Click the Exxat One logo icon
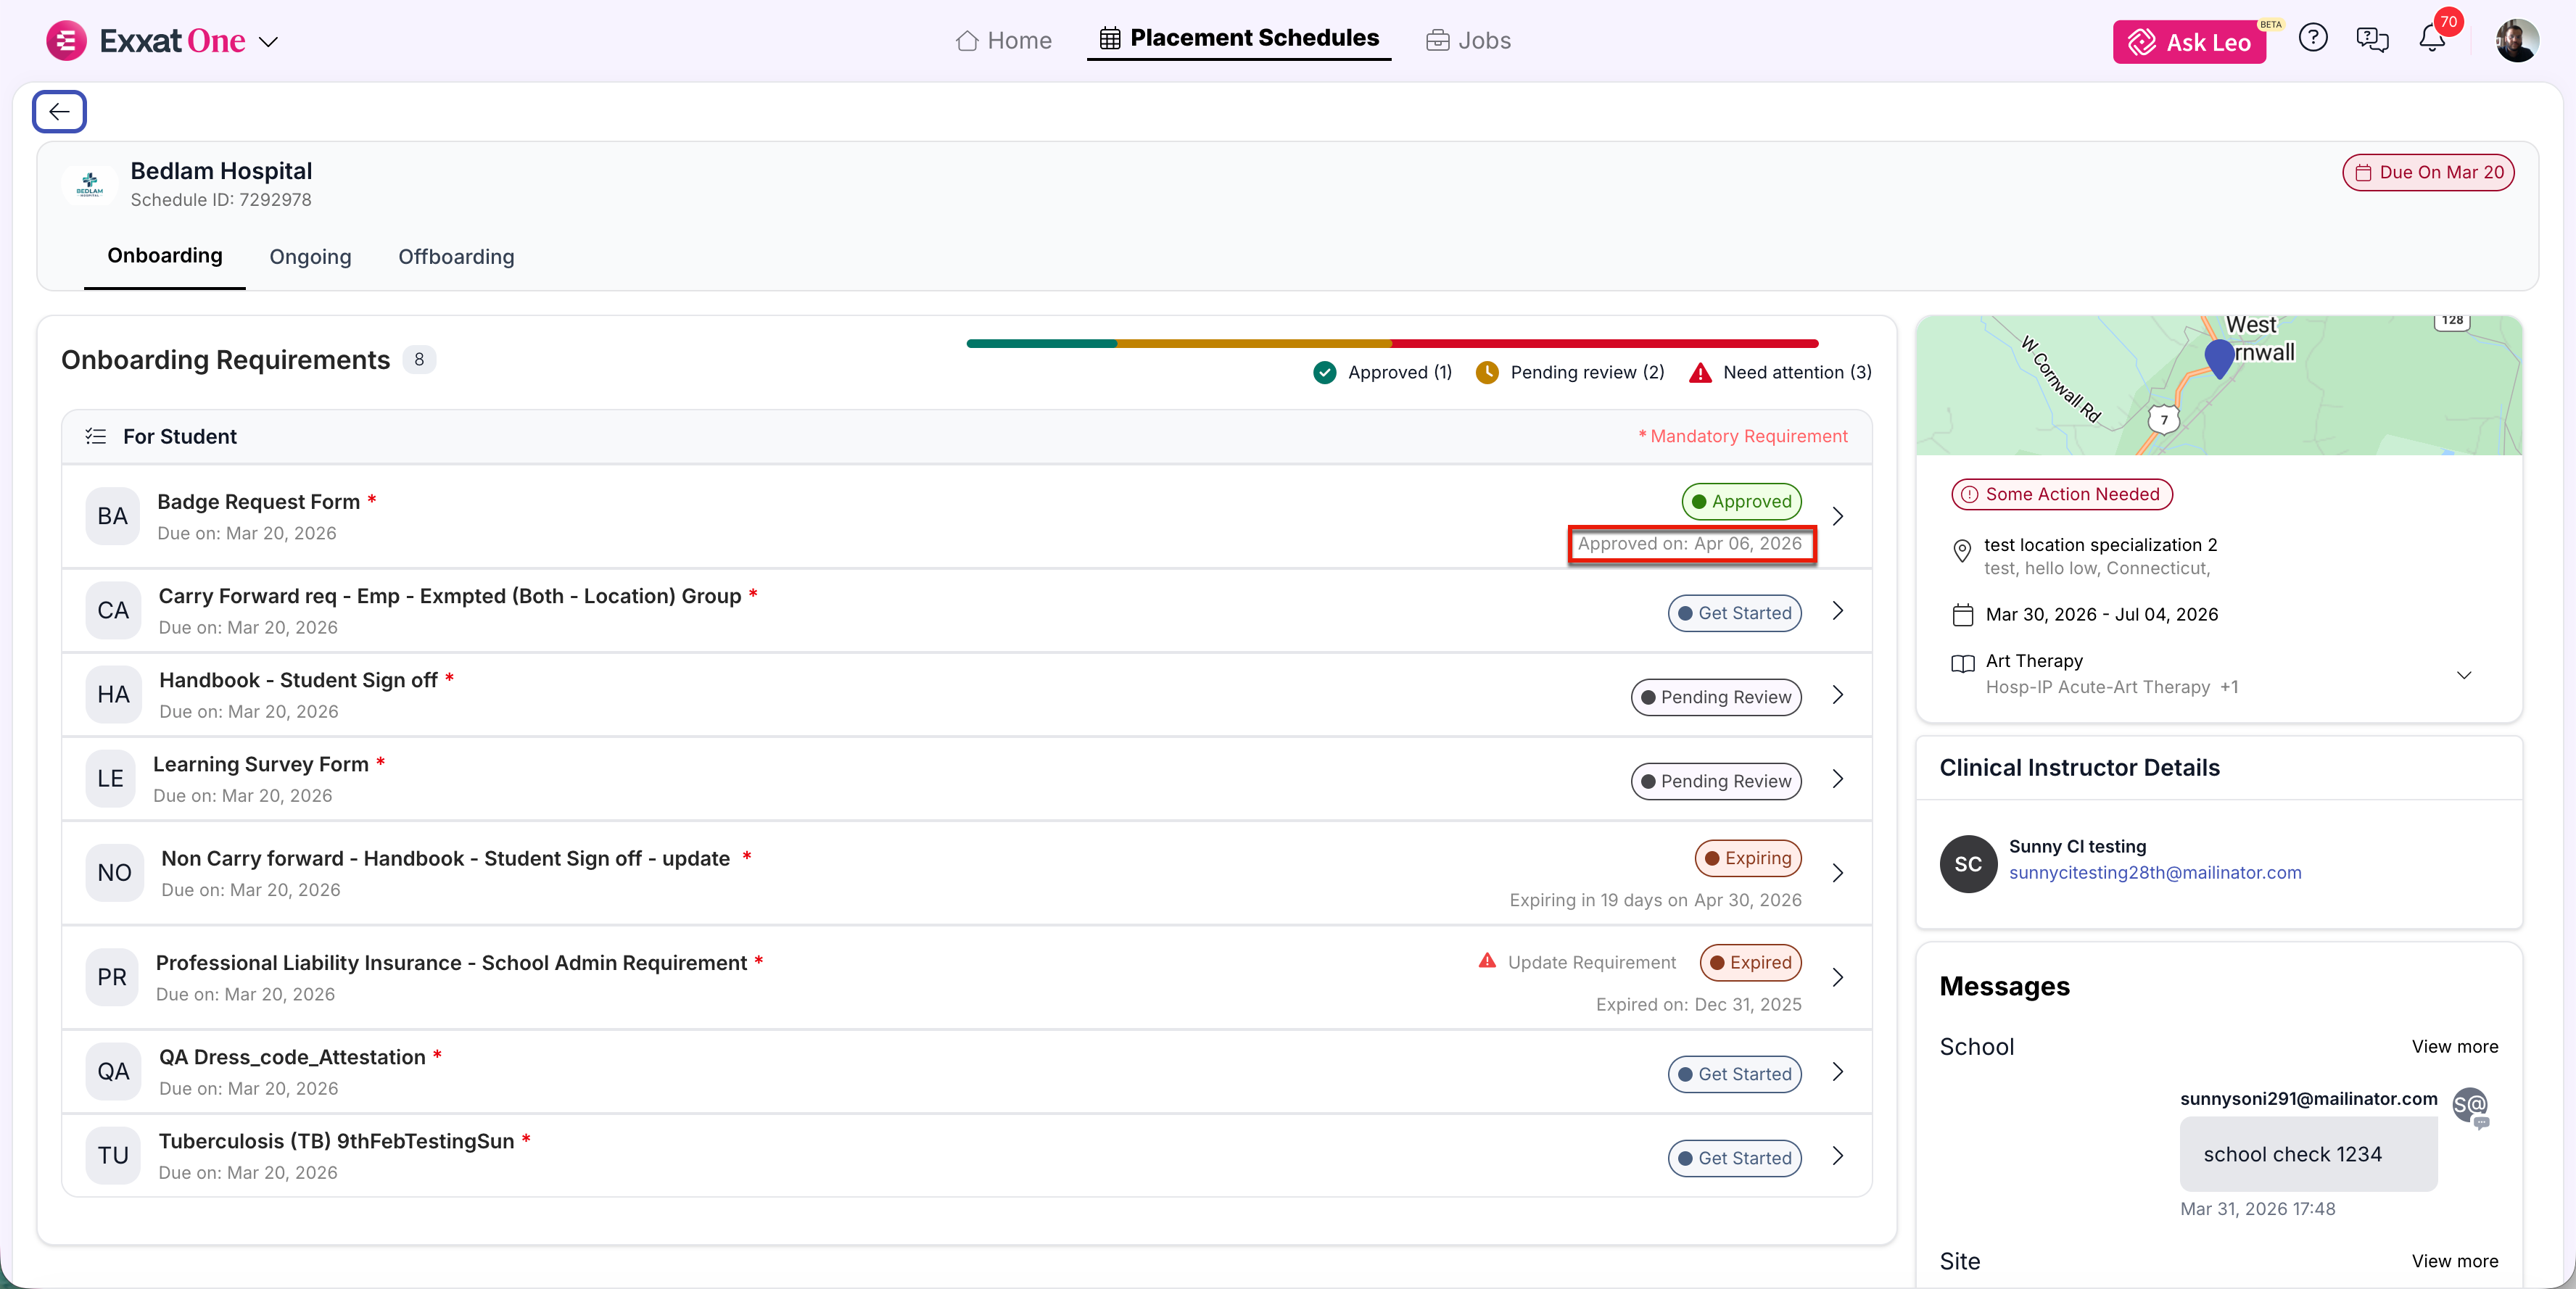The height and width of the screenshot is (1289, 2576). tap(66, 41)
